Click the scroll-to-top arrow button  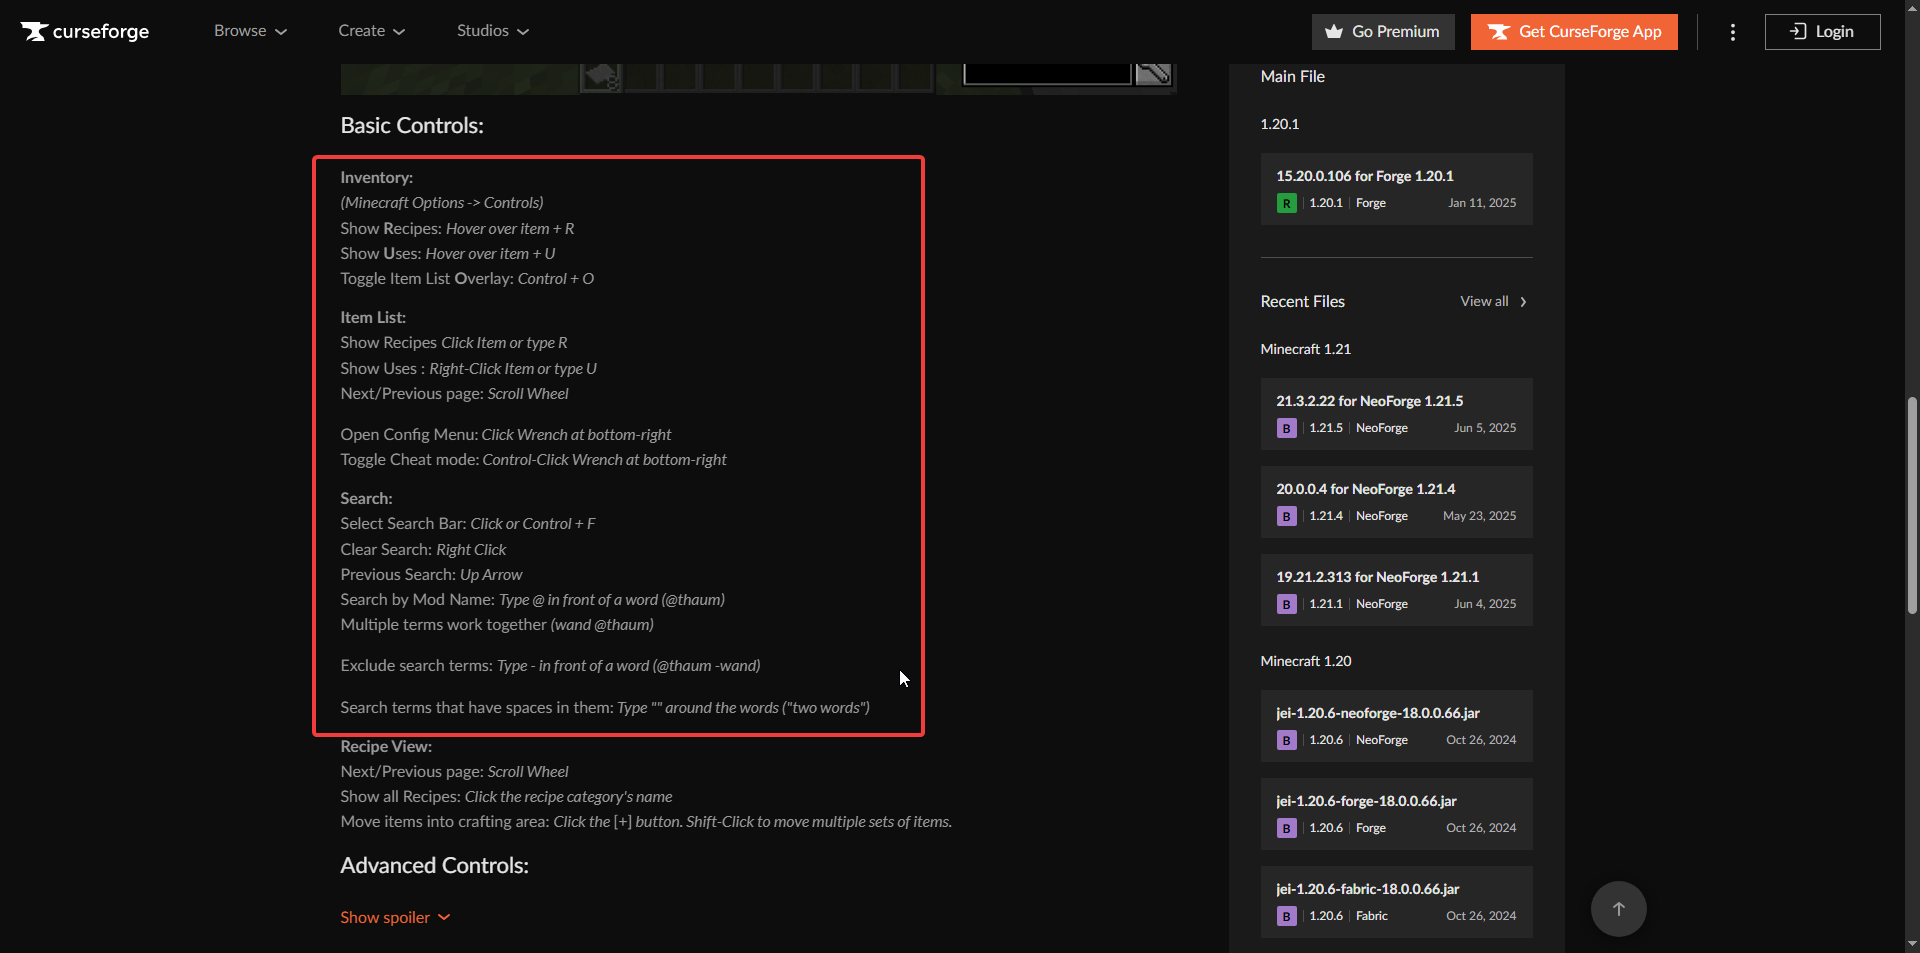[1617, 909]
